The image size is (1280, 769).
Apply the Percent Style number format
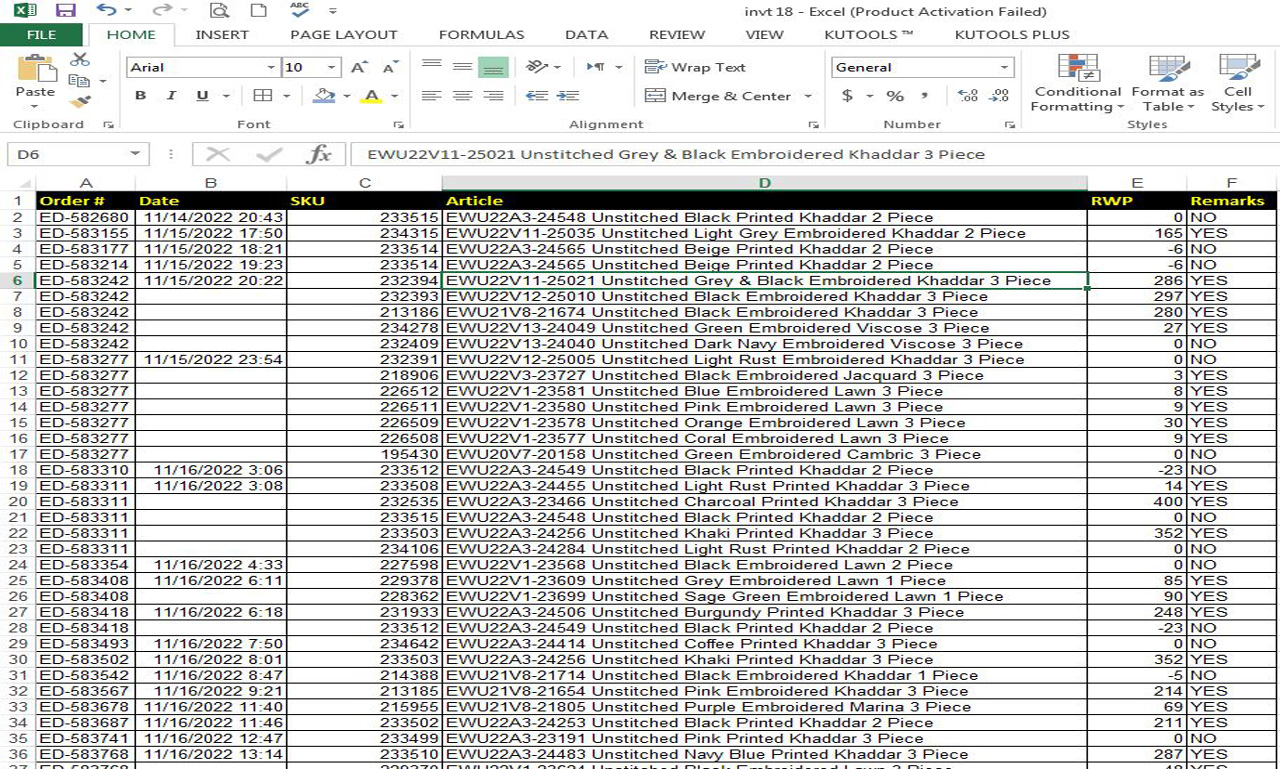[x=896, y=95]
